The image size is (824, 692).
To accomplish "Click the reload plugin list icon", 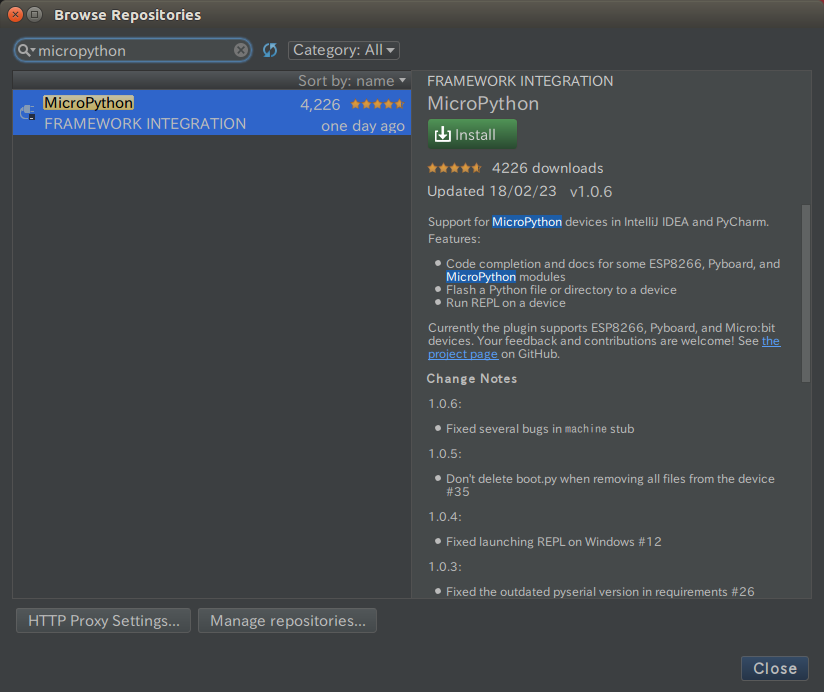I will tap(270, 50).
